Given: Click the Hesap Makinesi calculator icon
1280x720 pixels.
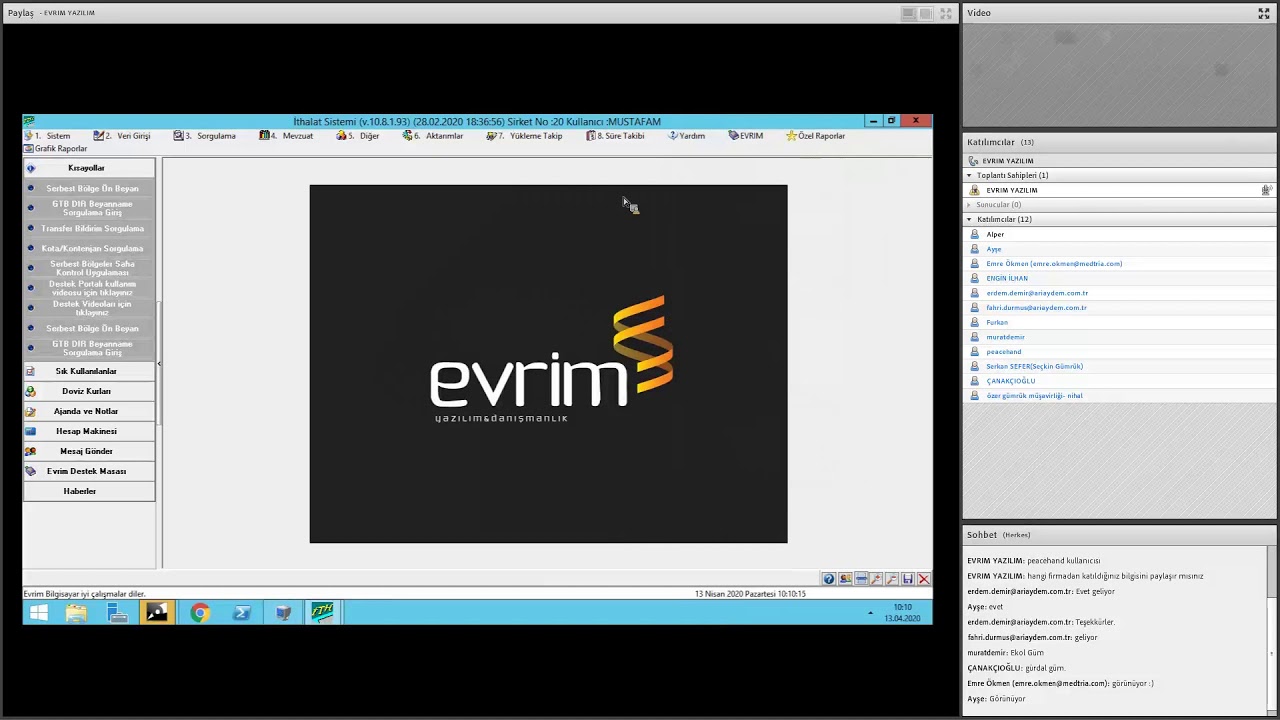Looking at the screenshot, I should 30,431.
